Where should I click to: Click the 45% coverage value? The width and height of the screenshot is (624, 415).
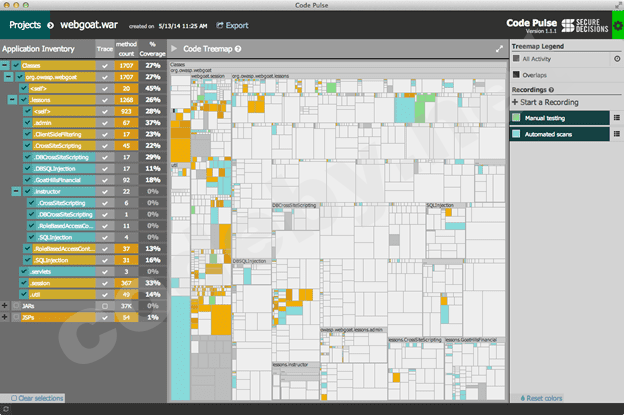153,88
